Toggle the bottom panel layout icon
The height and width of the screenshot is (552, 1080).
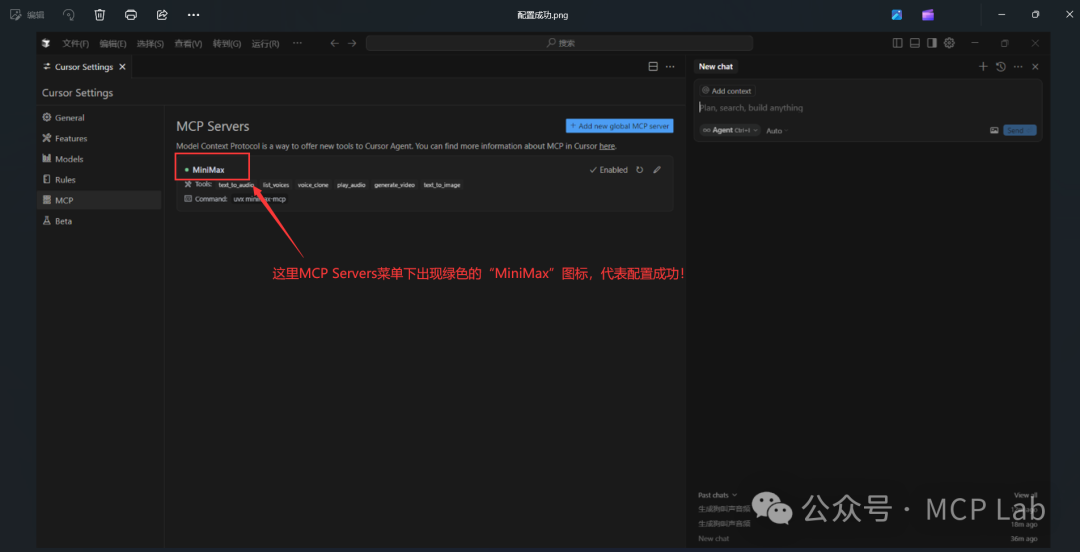coord(915,43)
